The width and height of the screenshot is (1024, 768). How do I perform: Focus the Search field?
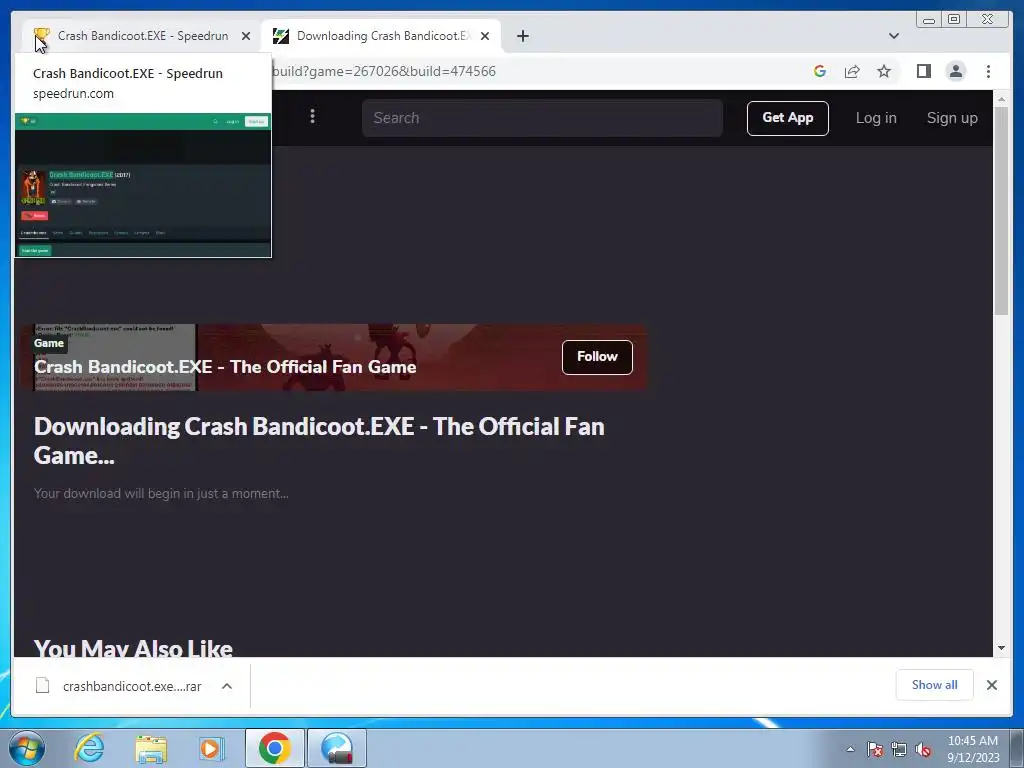click(543, 118)
